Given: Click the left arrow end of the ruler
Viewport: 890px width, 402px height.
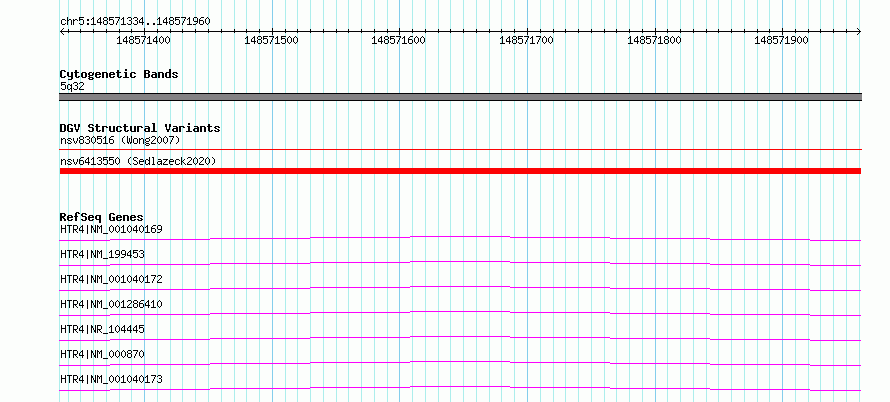Looking at the screenshot, I should [x=62, y=31].
